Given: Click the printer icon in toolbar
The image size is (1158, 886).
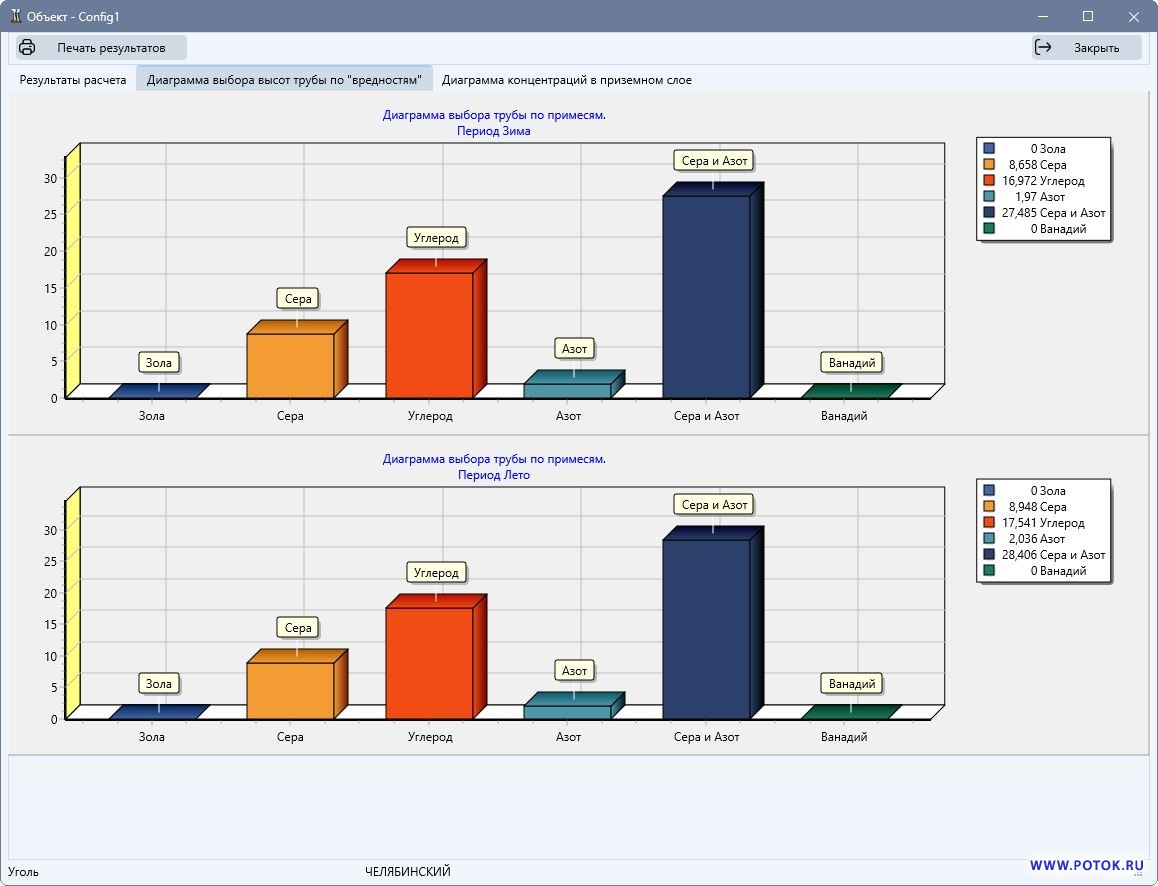Looking at the screenshot, I should pos(28,47).
